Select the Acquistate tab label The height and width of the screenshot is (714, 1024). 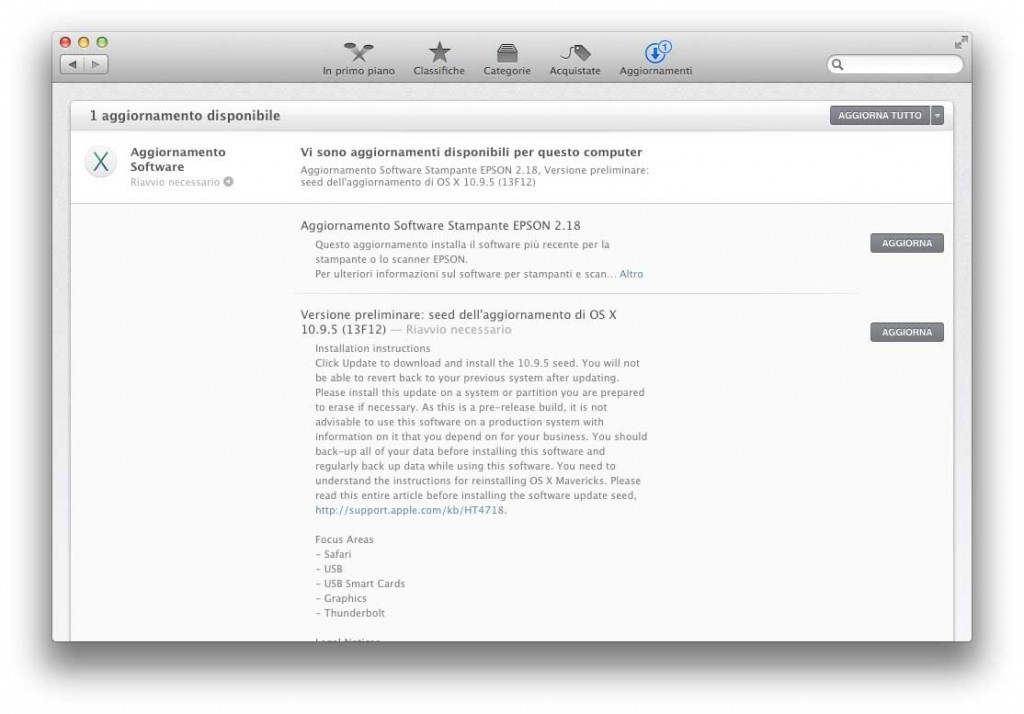click(575, 71)
